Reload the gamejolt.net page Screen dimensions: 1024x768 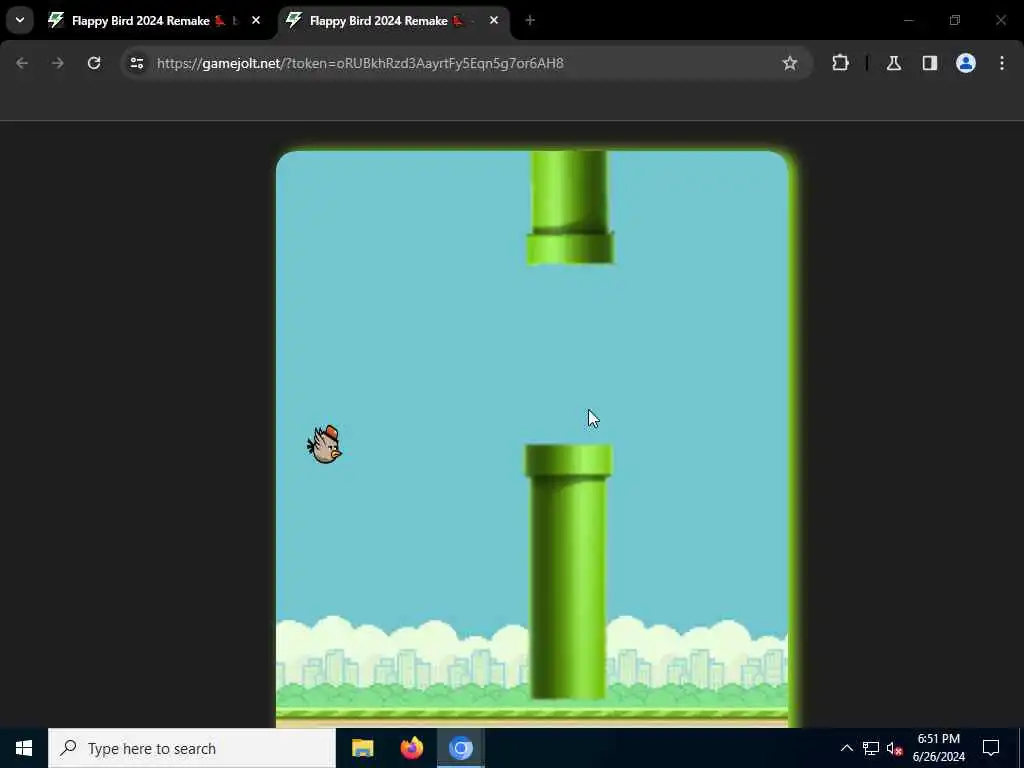(x=94, y=63)
